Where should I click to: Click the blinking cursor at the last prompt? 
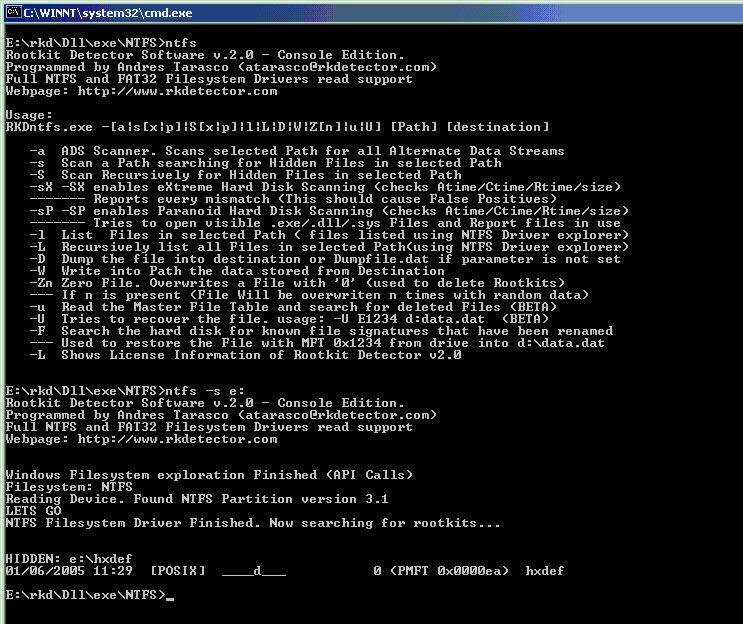[170, 596]
